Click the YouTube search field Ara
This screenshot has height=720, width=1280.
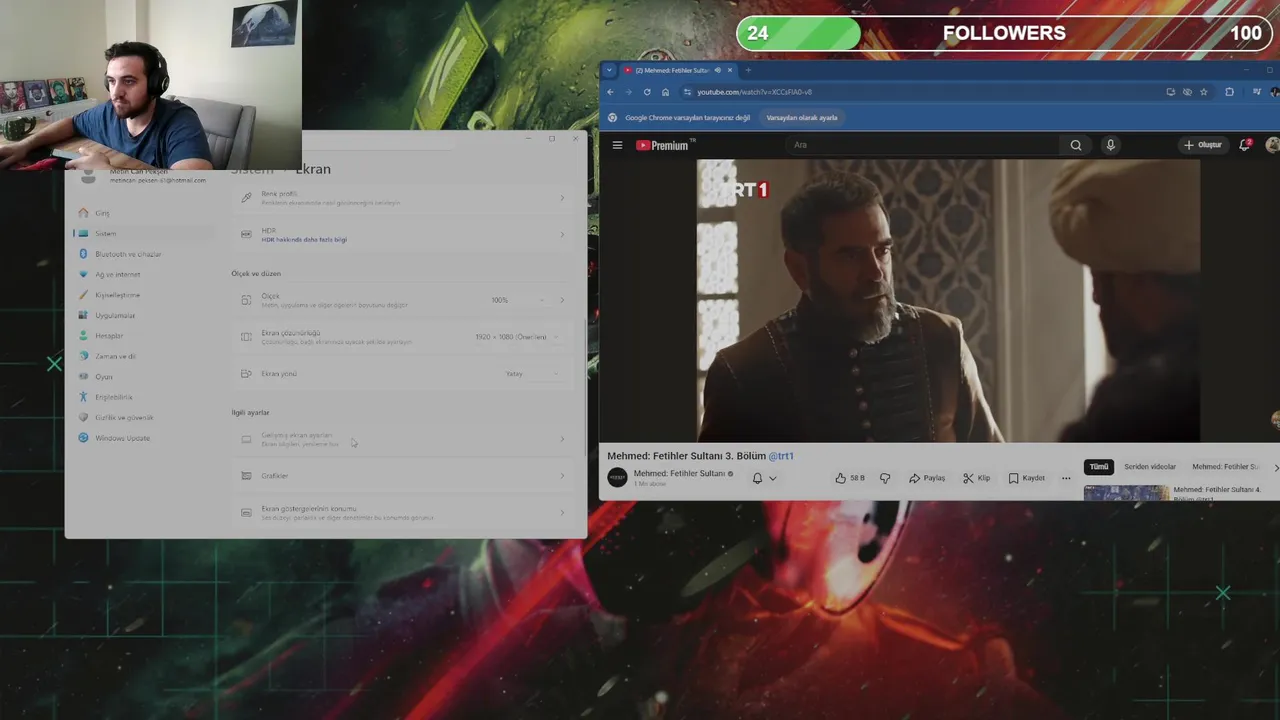tap(924, 145)
